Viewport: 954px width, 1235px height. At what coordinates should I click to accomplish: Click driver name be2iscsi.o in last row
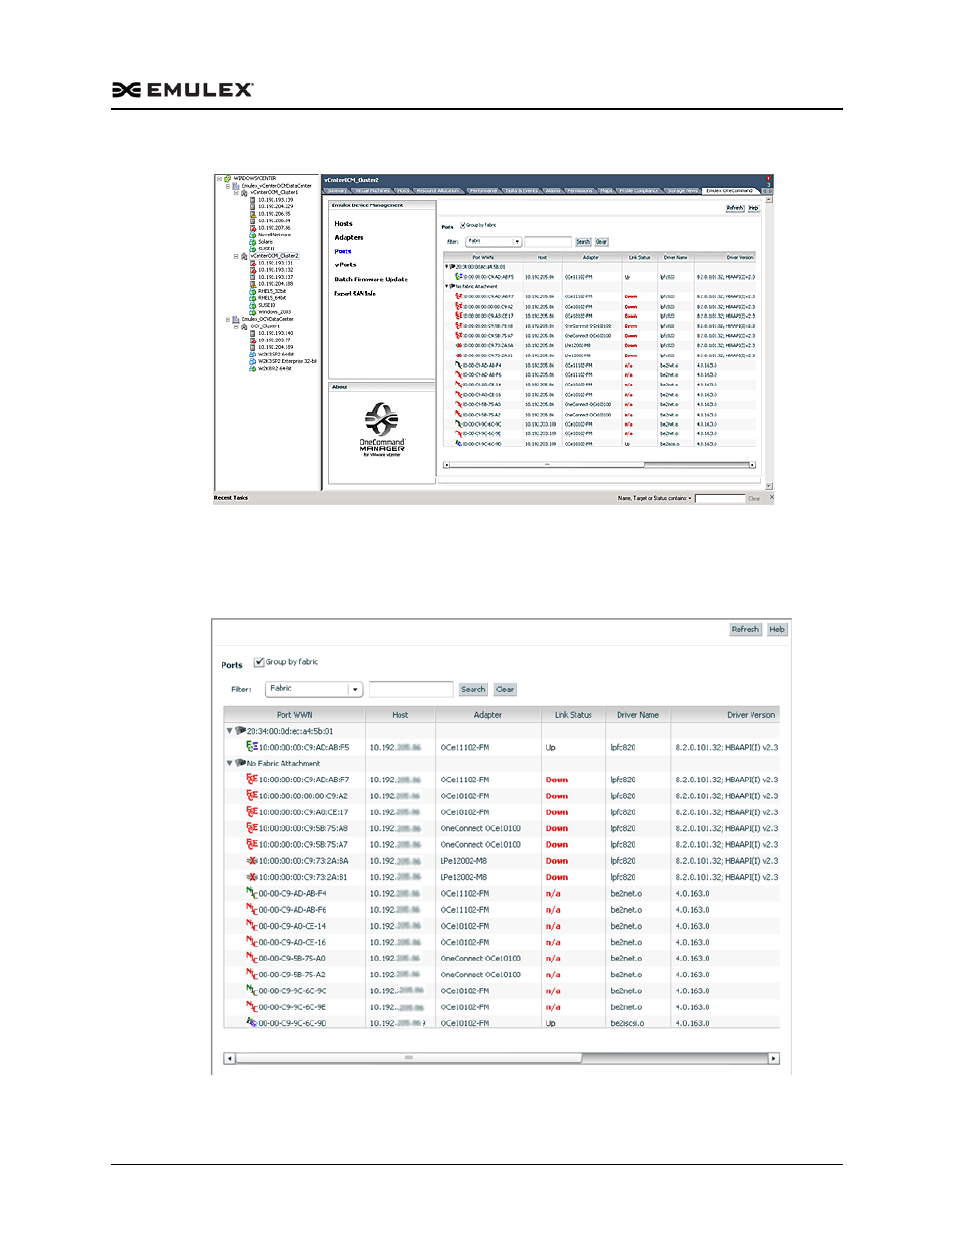coord(627,1023)
